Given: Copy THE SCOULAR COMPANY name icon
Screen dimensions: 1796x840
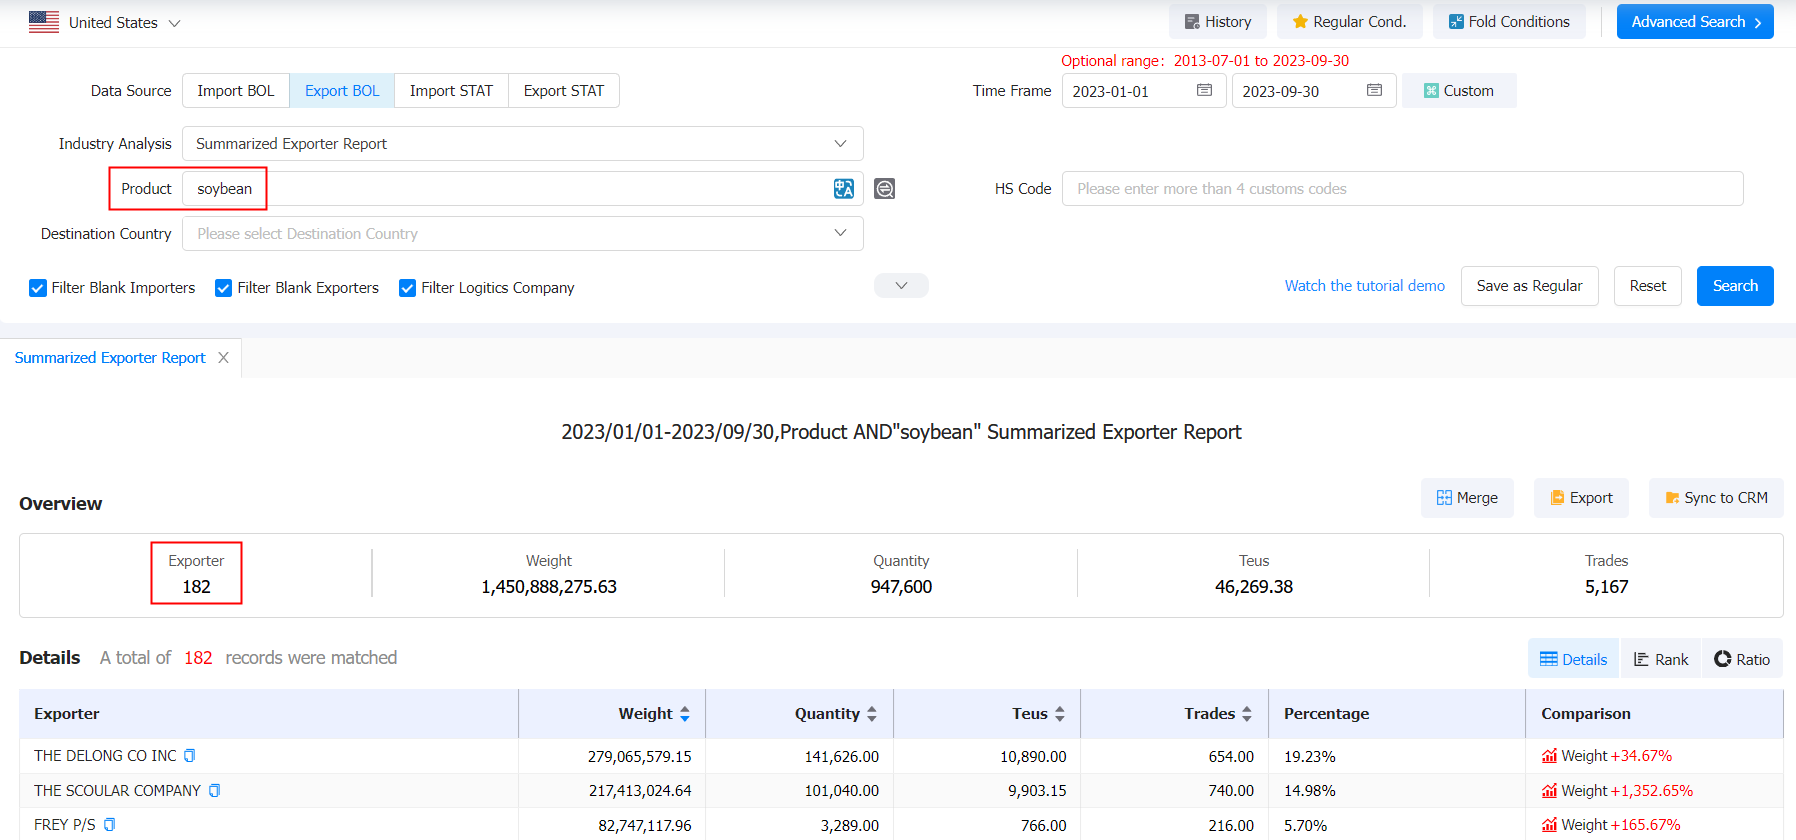Looking at the screenshot, I should coord(214,791).
